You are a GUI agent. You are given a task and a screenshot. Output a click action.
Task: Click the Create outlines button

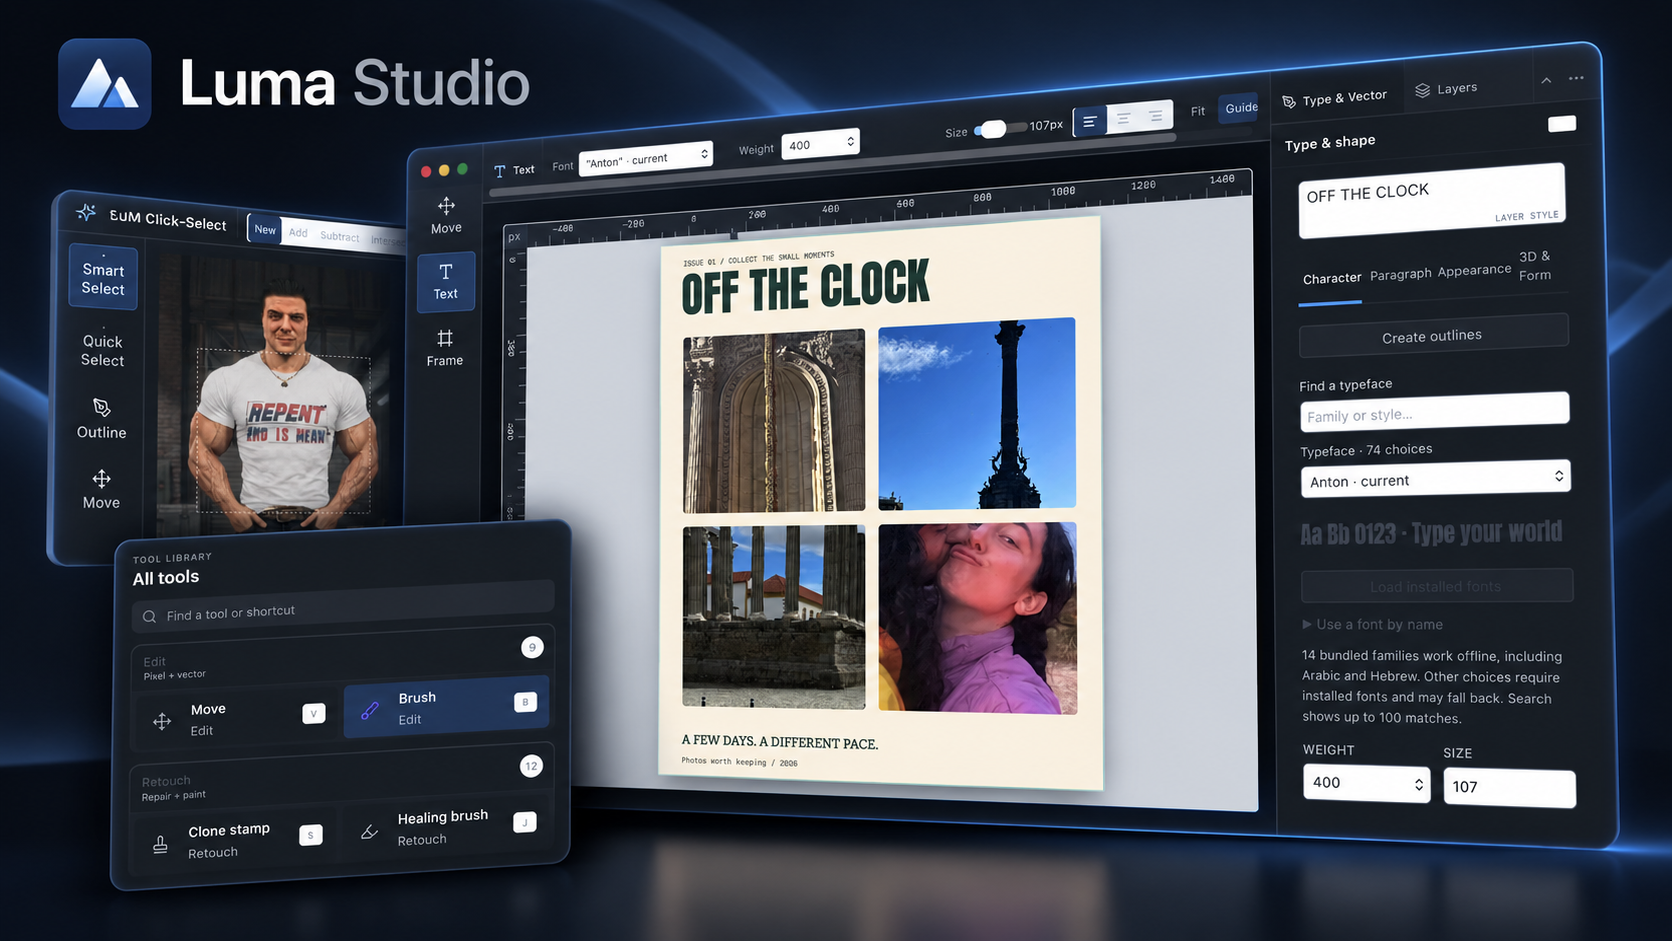click(x=1433, y=336)
